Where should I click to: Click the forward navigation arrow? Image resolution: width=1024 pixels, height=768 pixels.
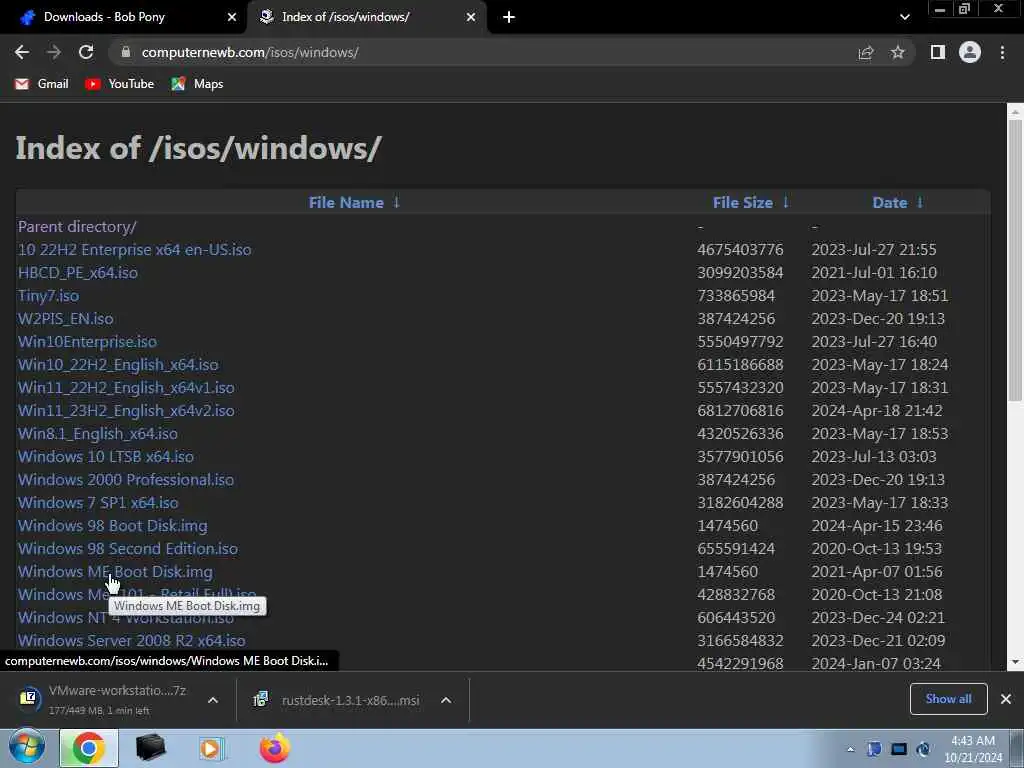pos(54,52)
